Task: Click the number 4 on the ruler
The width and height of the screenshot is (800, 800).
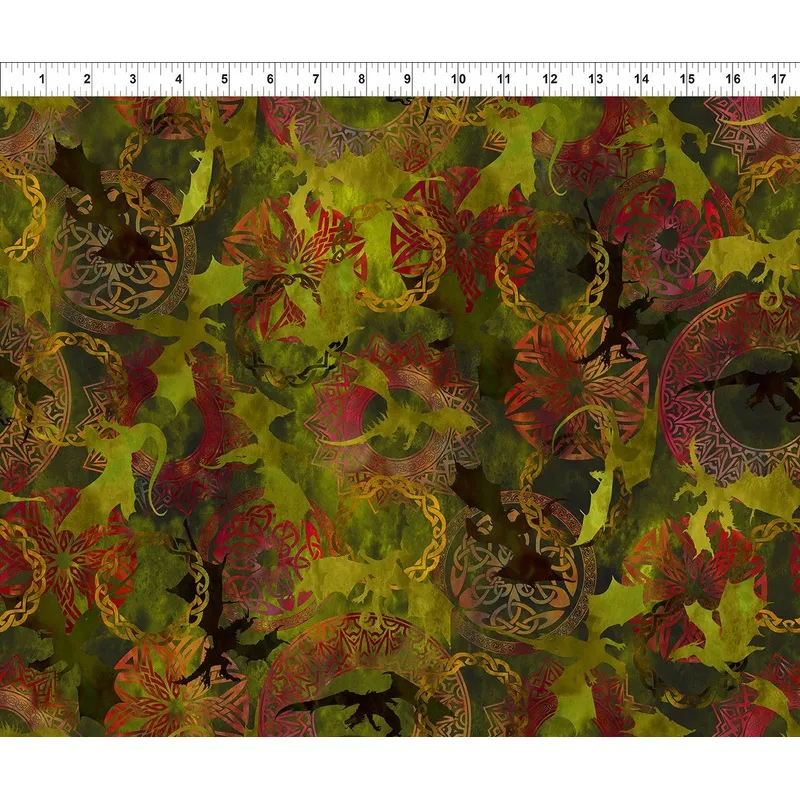Action: point(179,79)
